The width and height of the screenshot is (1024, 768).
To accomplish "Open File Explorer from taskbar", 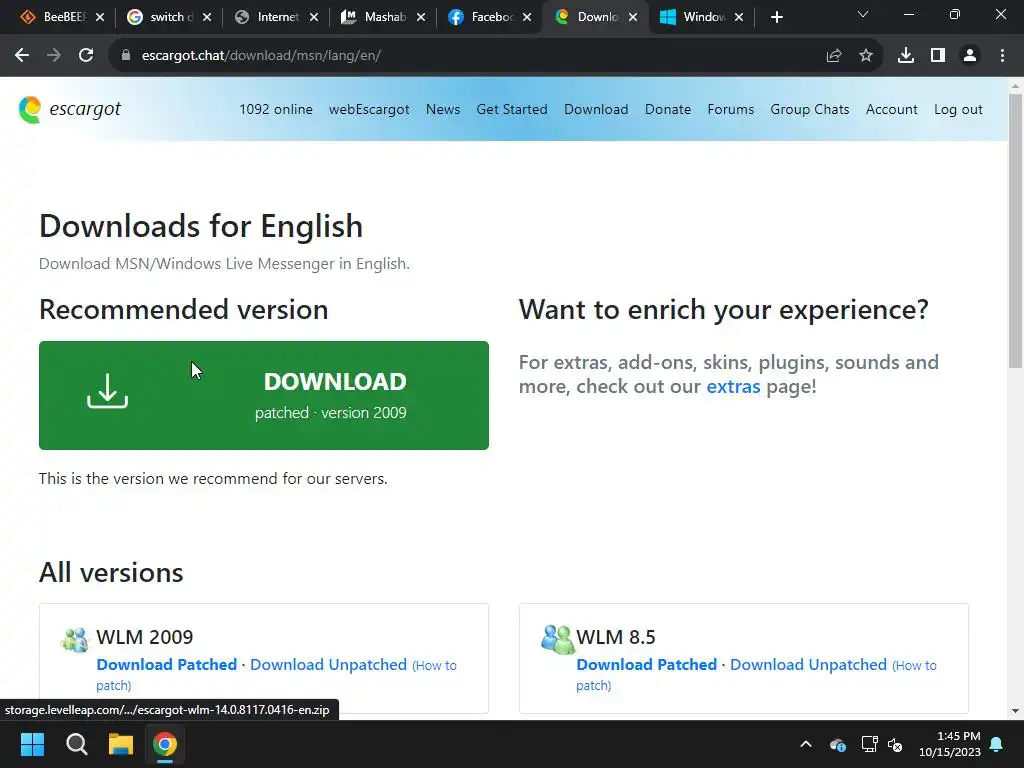I will click(121, 744).
